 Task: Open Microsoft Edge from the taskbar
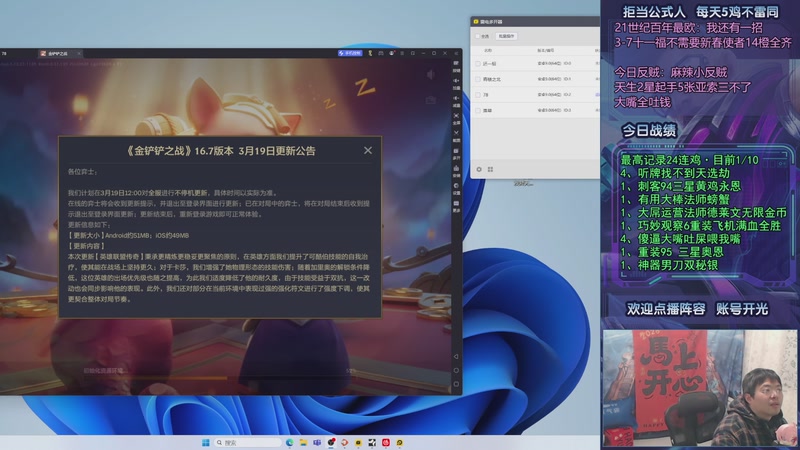(x=290, y=442)
